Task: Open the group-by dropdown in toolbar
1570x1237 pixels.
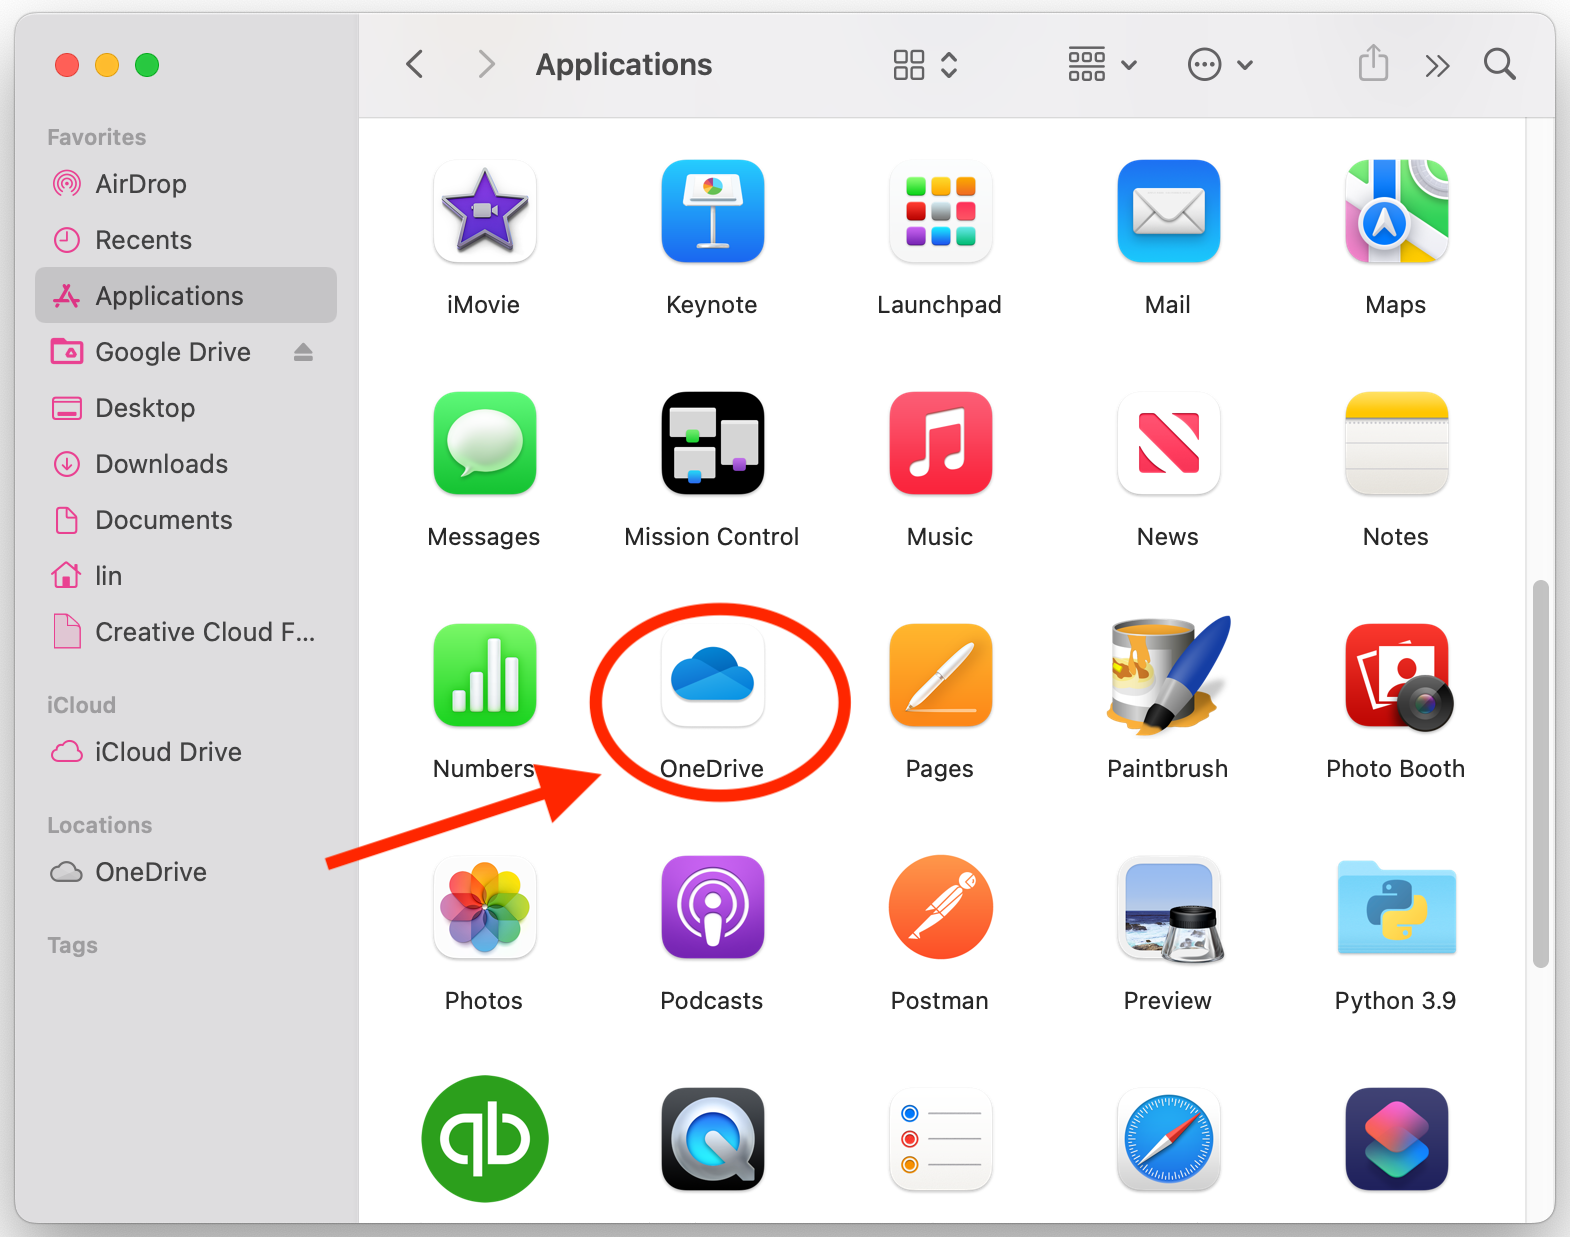Action: point(1102,65)
